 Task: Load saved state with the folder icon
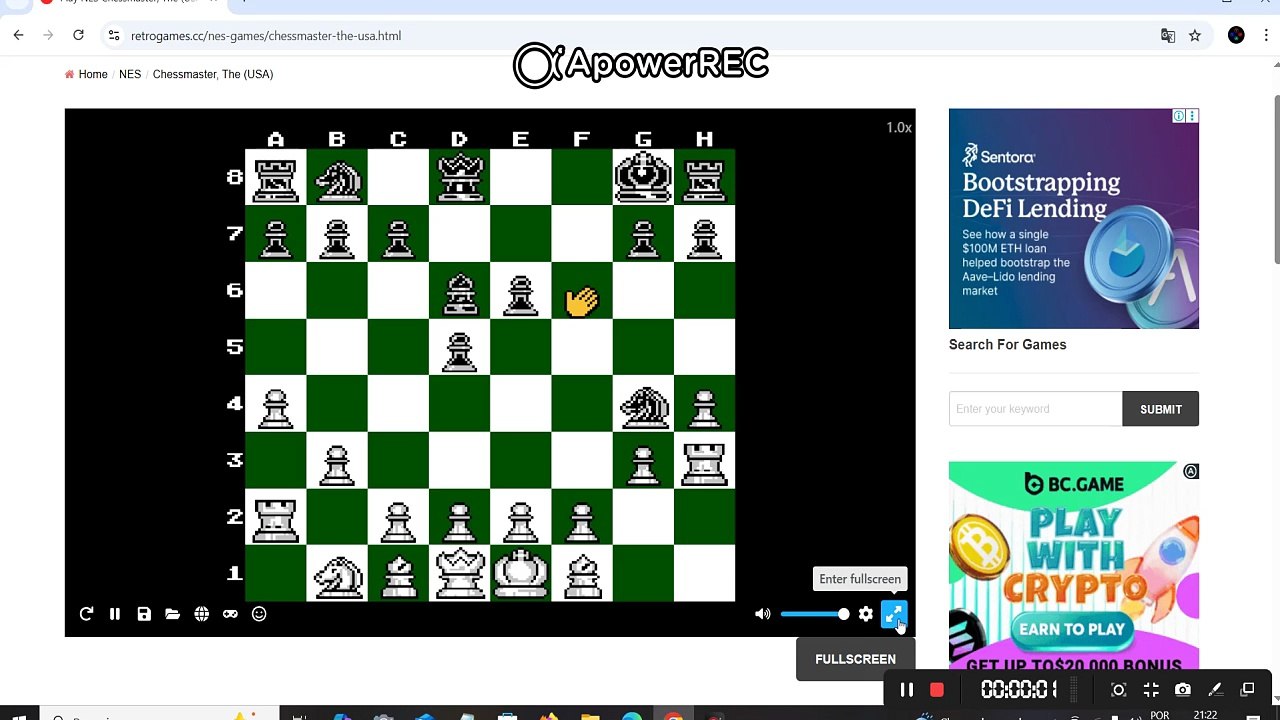(x=172, y=614)
